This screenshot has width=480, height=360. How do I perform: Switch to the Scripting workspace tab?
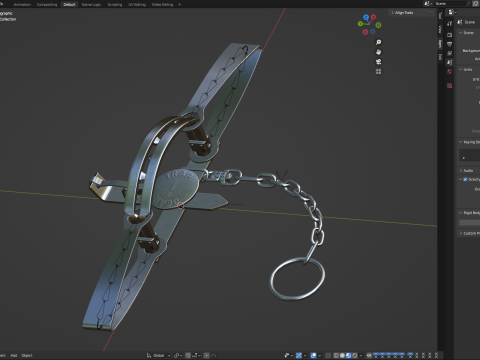coord(115,5)
